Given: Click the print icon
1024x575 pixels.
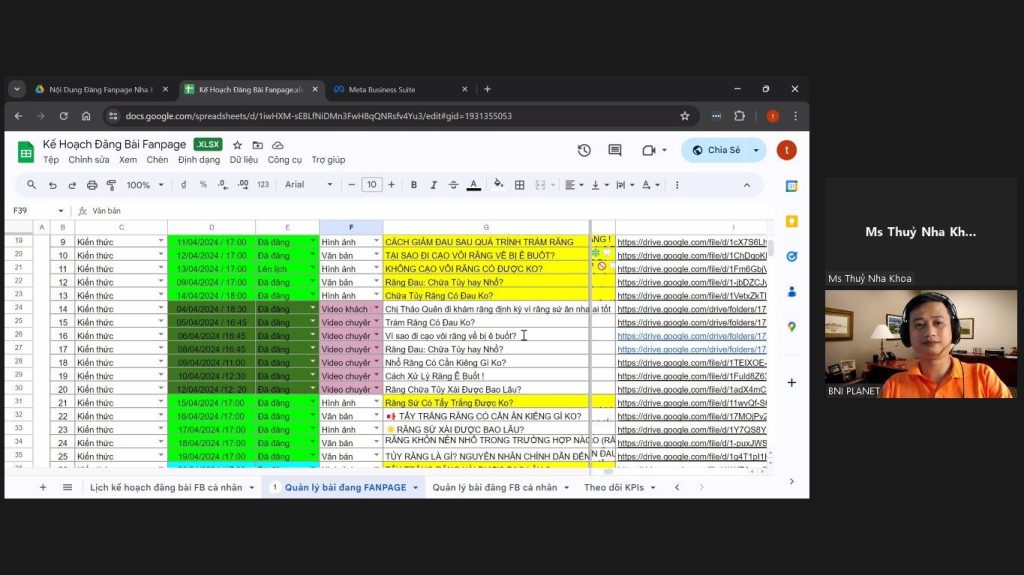Looking at the screenshot, I should tap(92, 185).
